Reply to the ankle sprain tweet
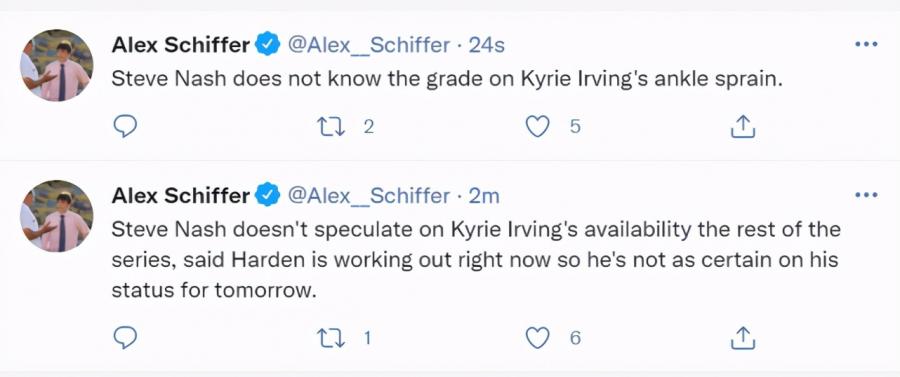Image resolution: width=900 pixels, height=377 pixels. tap(125, 126)
